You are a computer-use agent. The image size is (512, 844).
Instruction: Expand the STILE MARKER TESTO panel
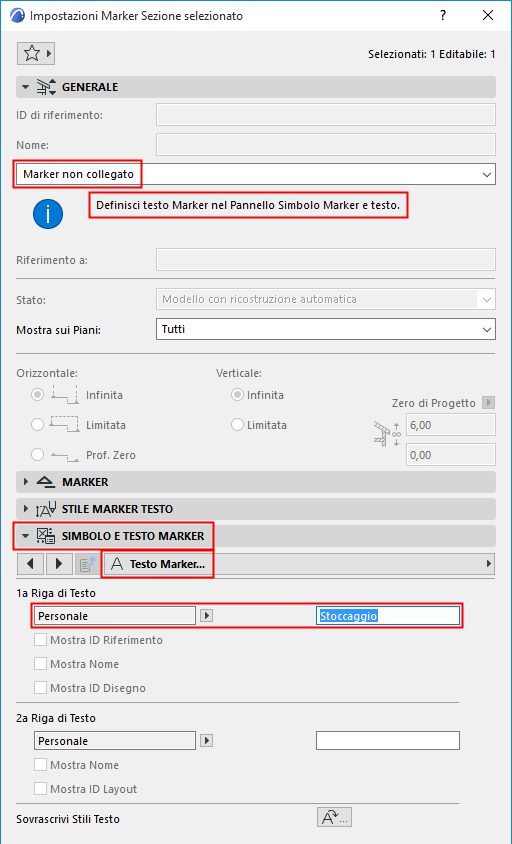(x=25, y=509)
